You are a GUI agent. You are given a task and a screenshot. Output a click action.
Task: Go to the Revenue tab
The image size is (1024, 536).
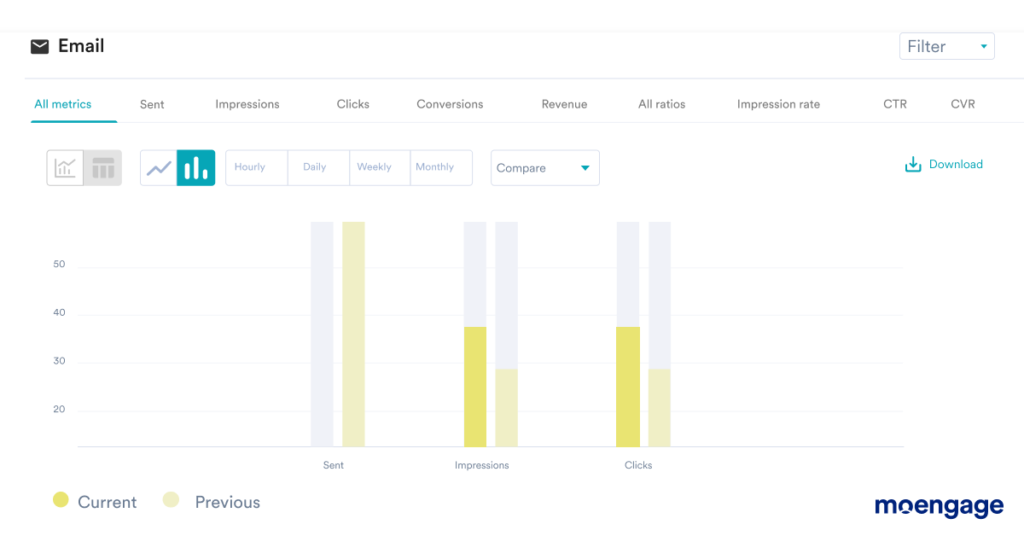(x=564, y=104)
